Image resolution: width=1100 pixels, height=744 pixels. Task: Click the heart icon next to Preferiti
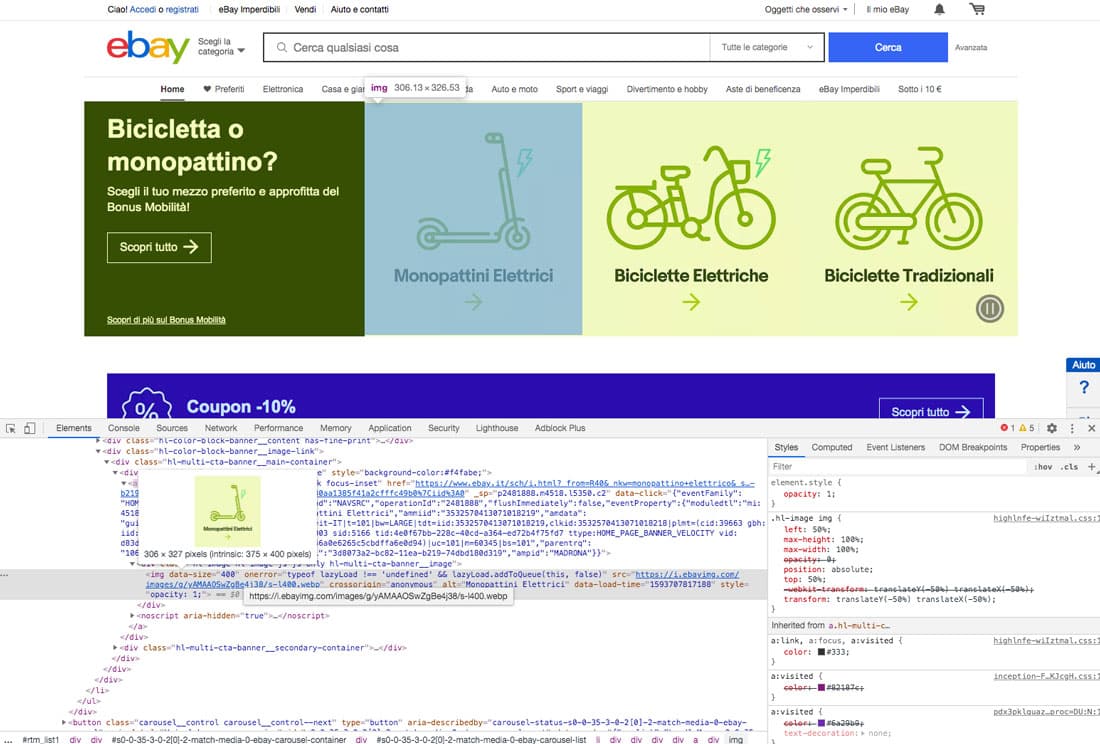tap(207, 89)
